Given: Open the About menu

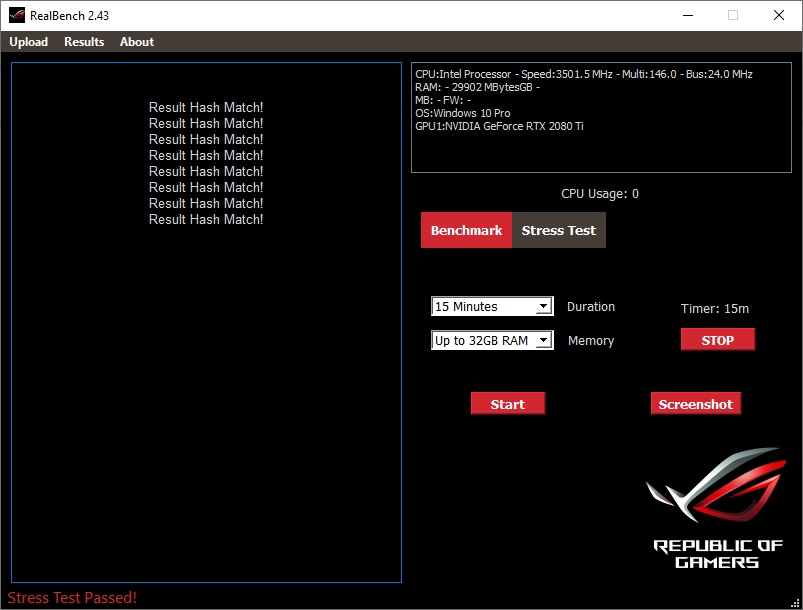Looking at the screenshot, I should 137,42.
